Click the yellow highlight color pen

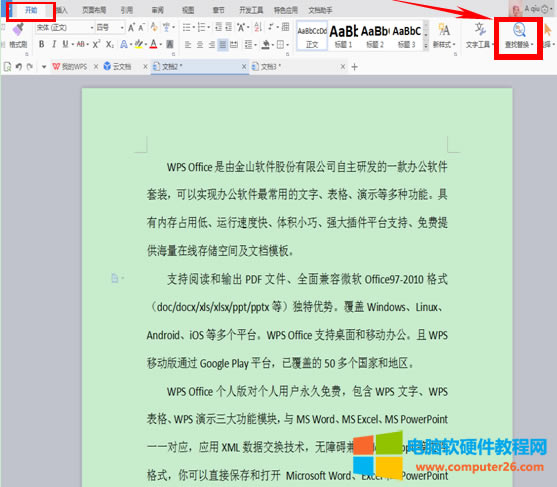[138, 44]
